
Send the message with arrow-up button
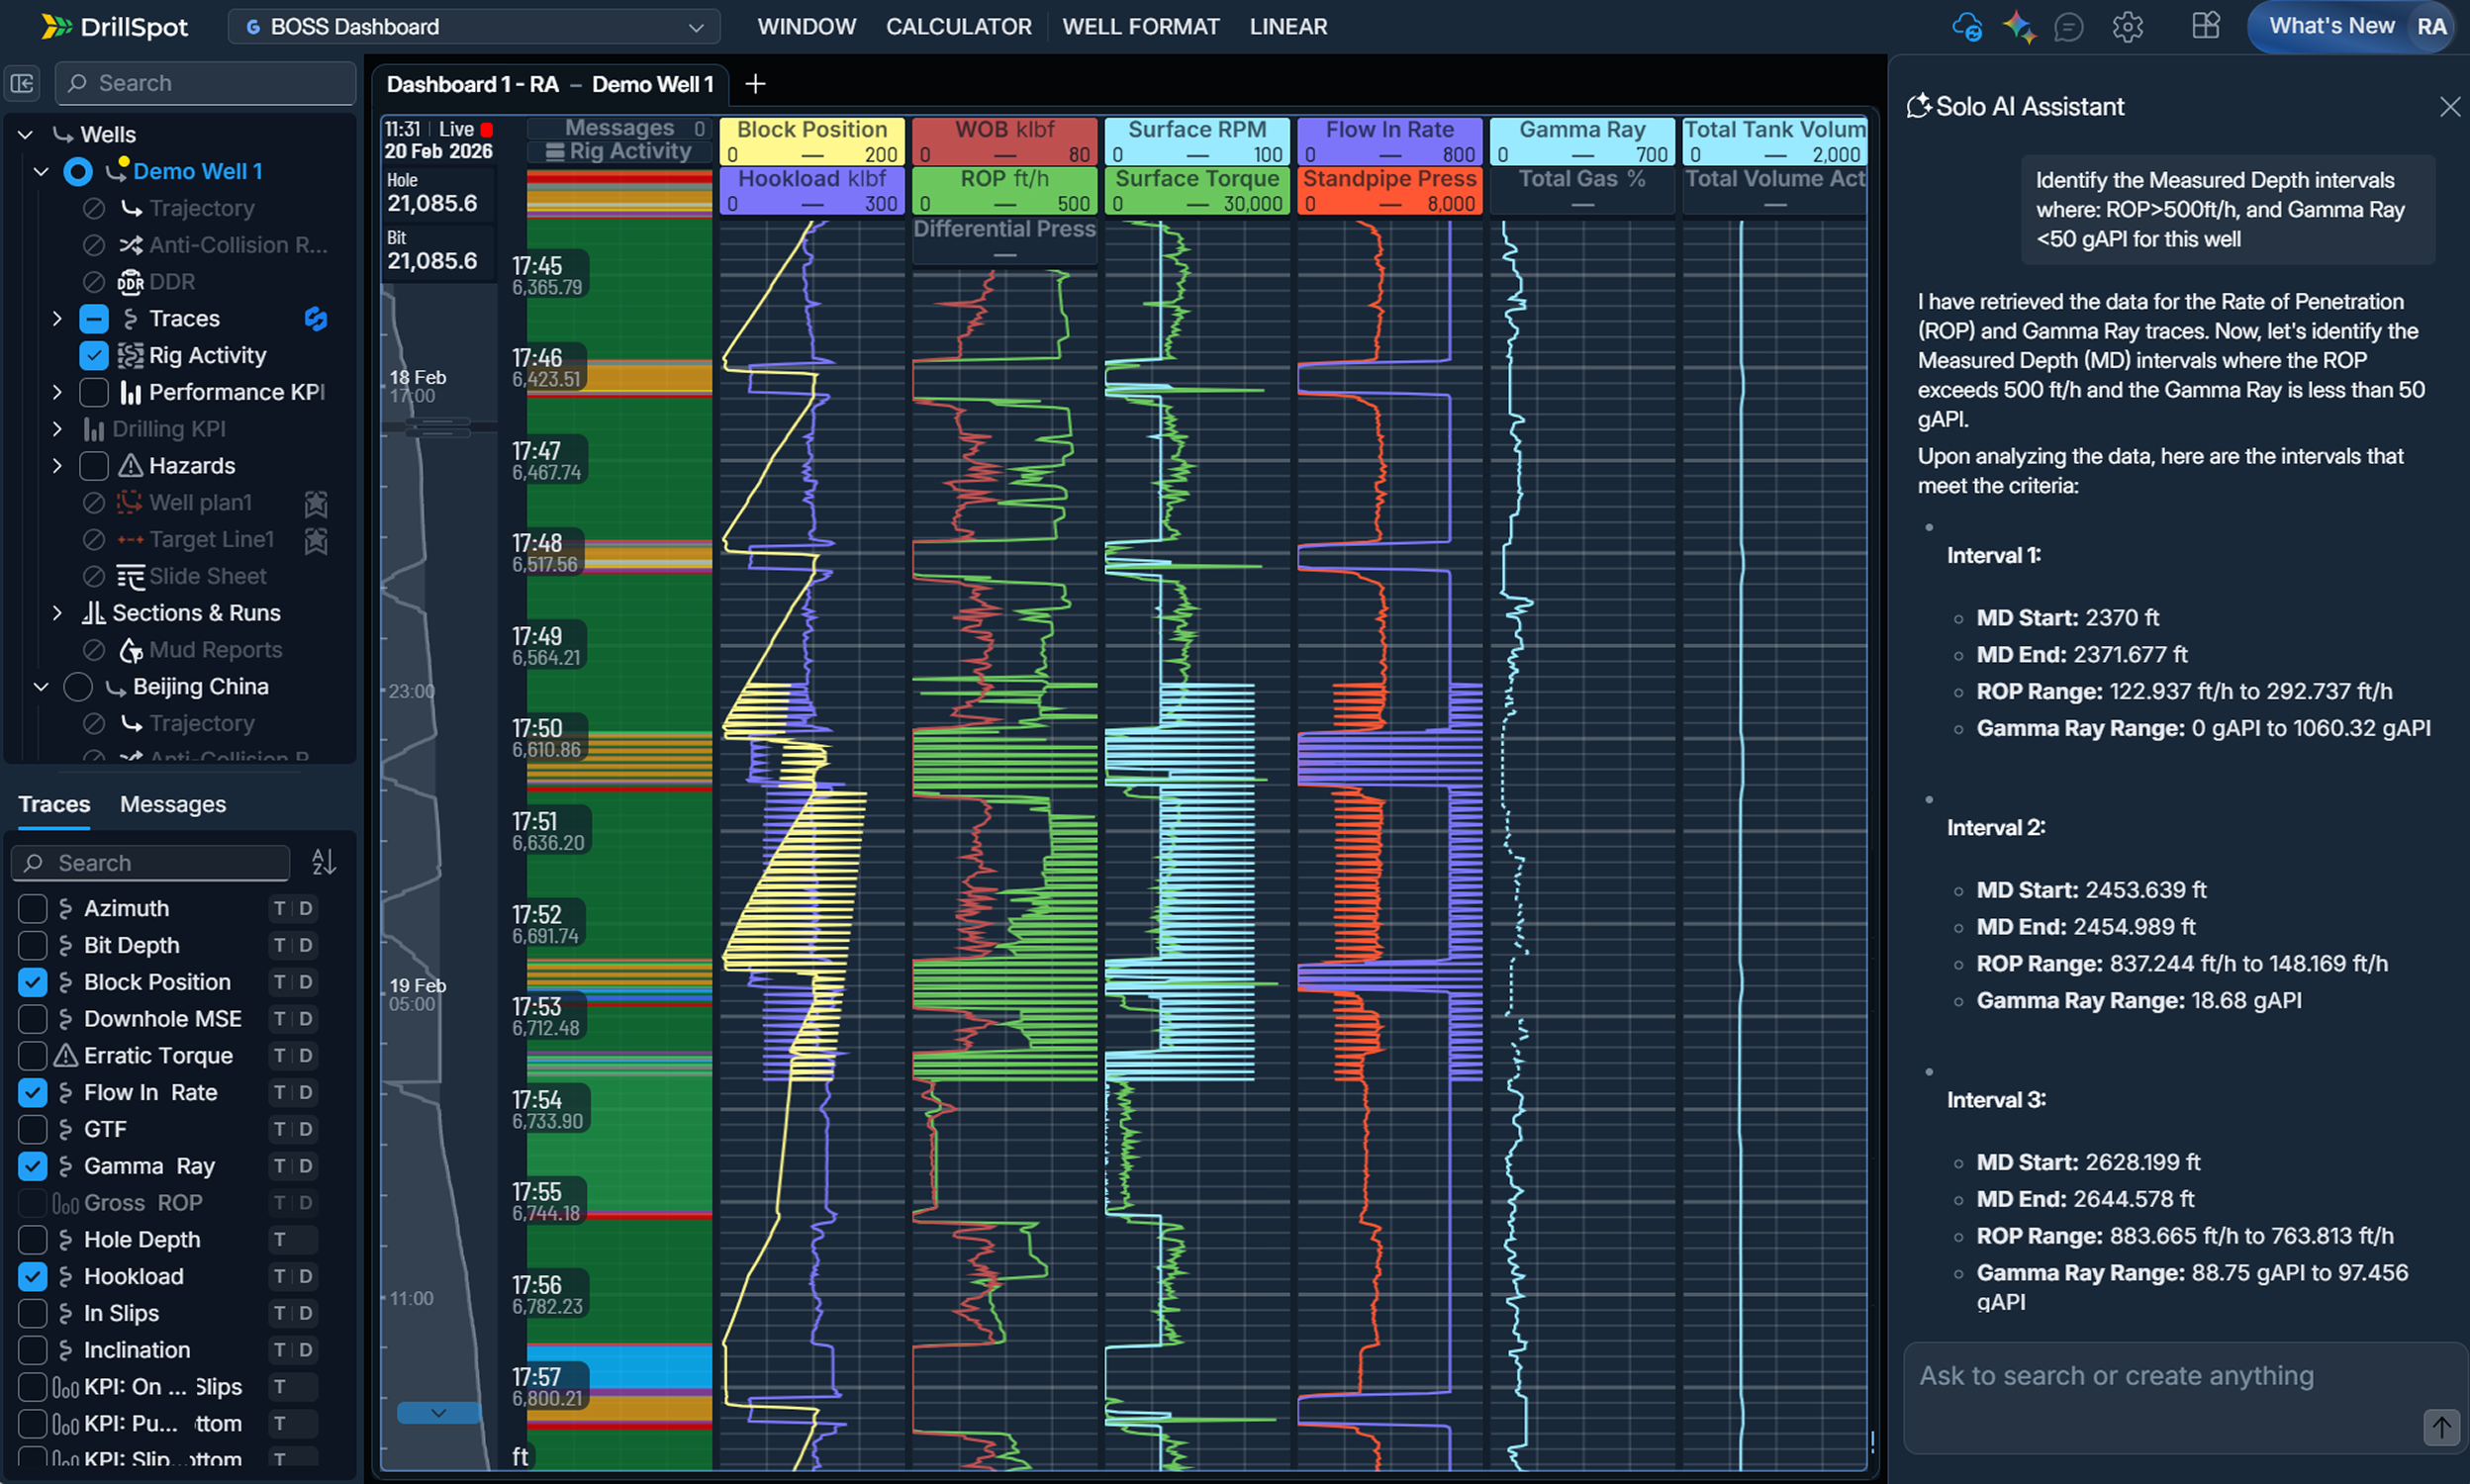coord(2440,1427)
